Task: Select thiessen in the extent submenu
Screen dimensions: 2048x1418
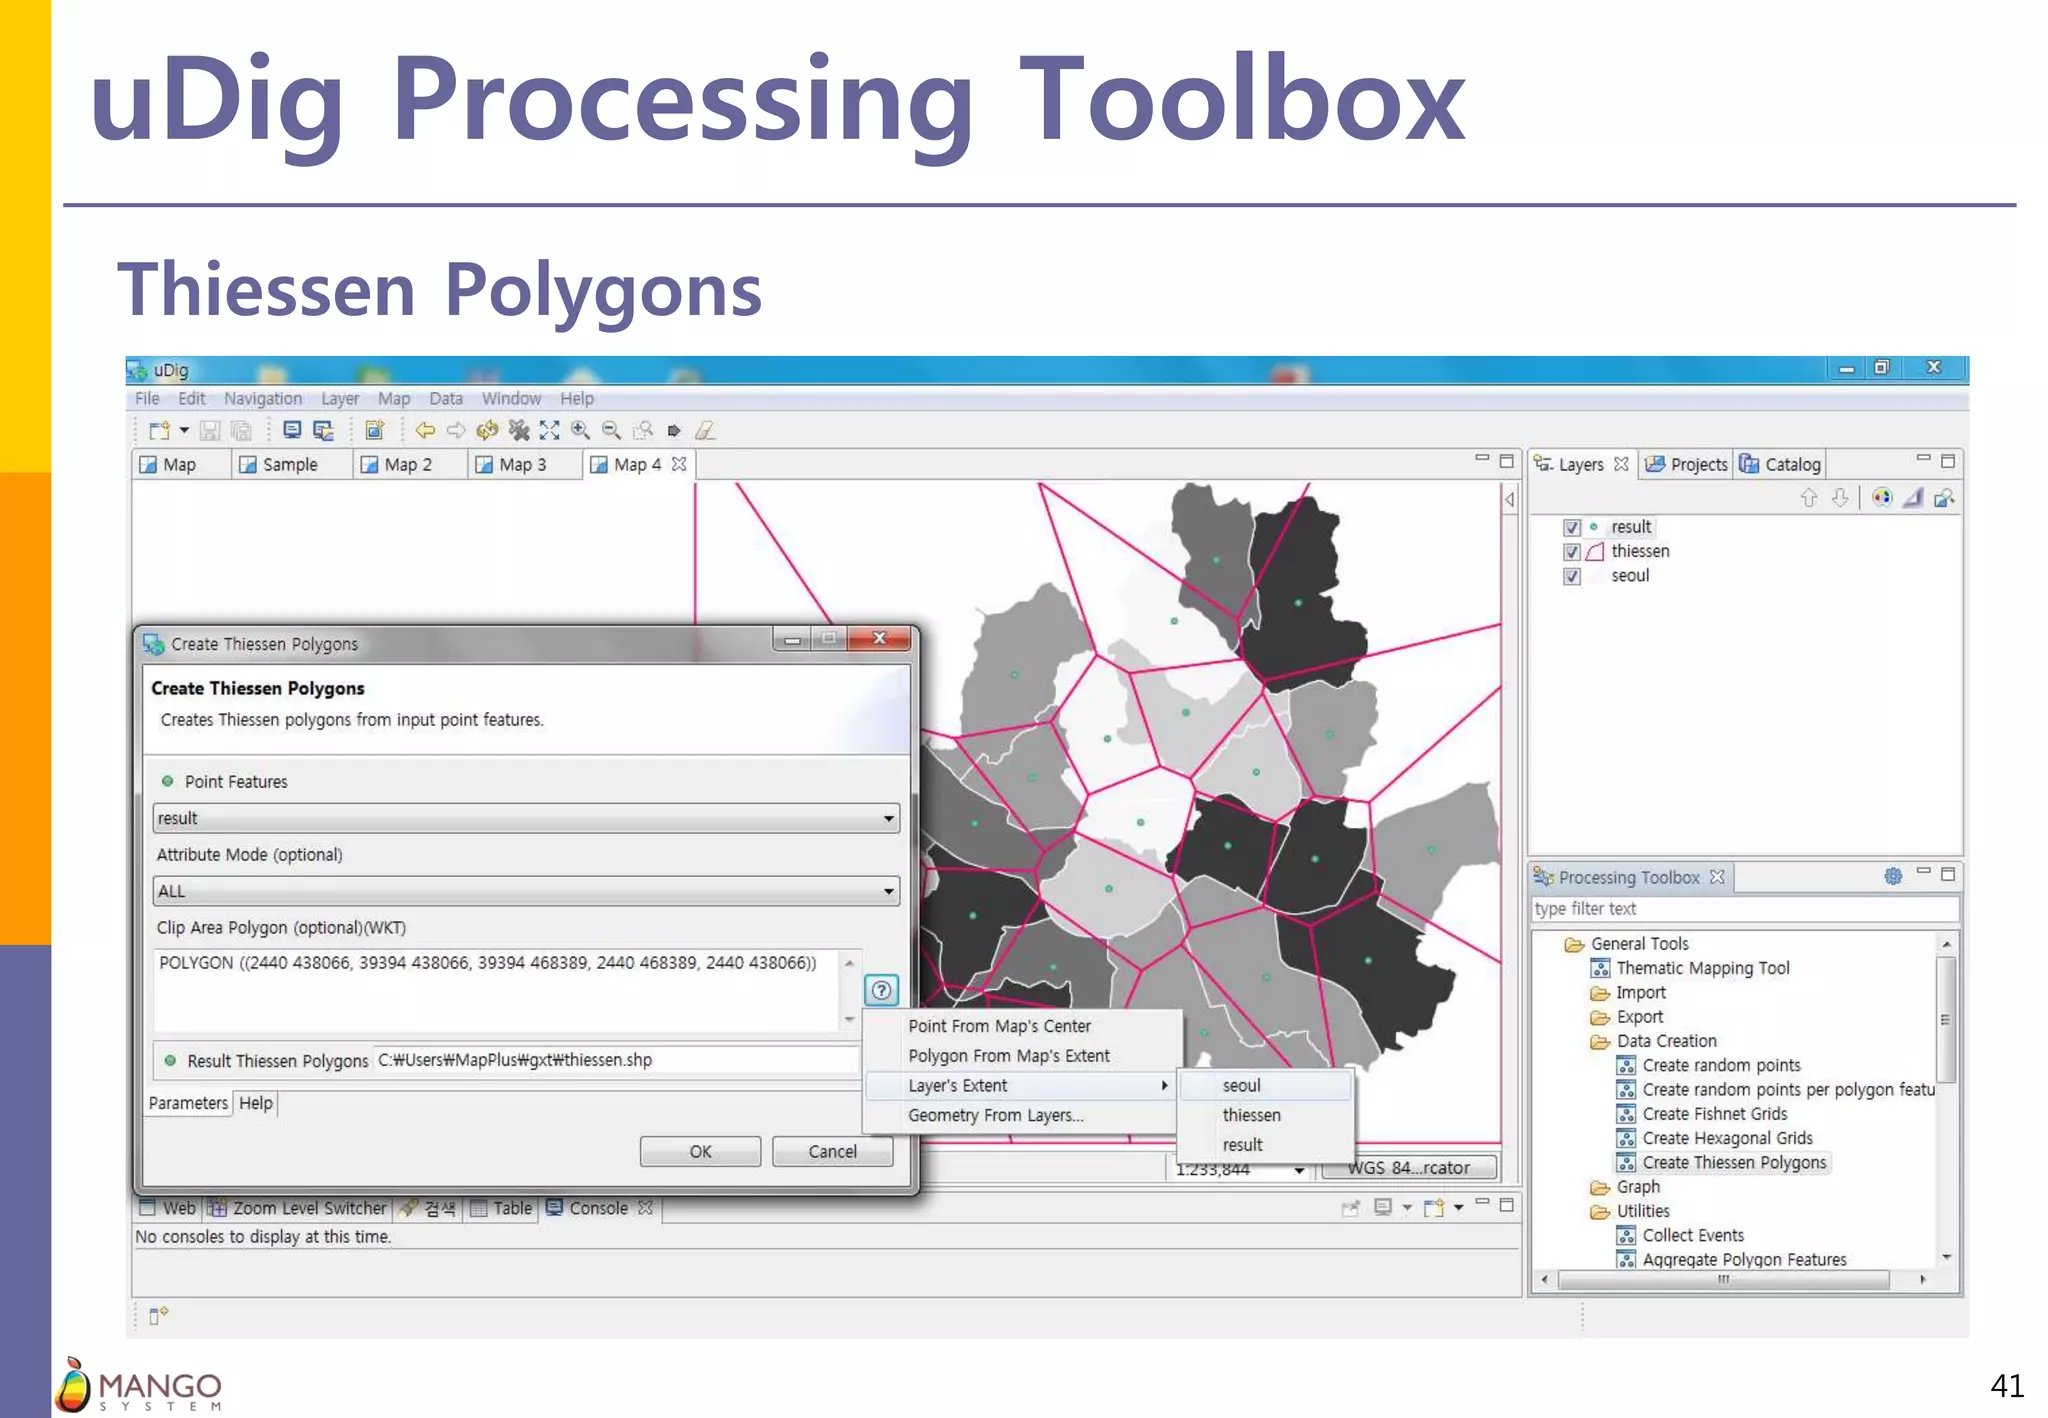Action: point(1266,1115)
